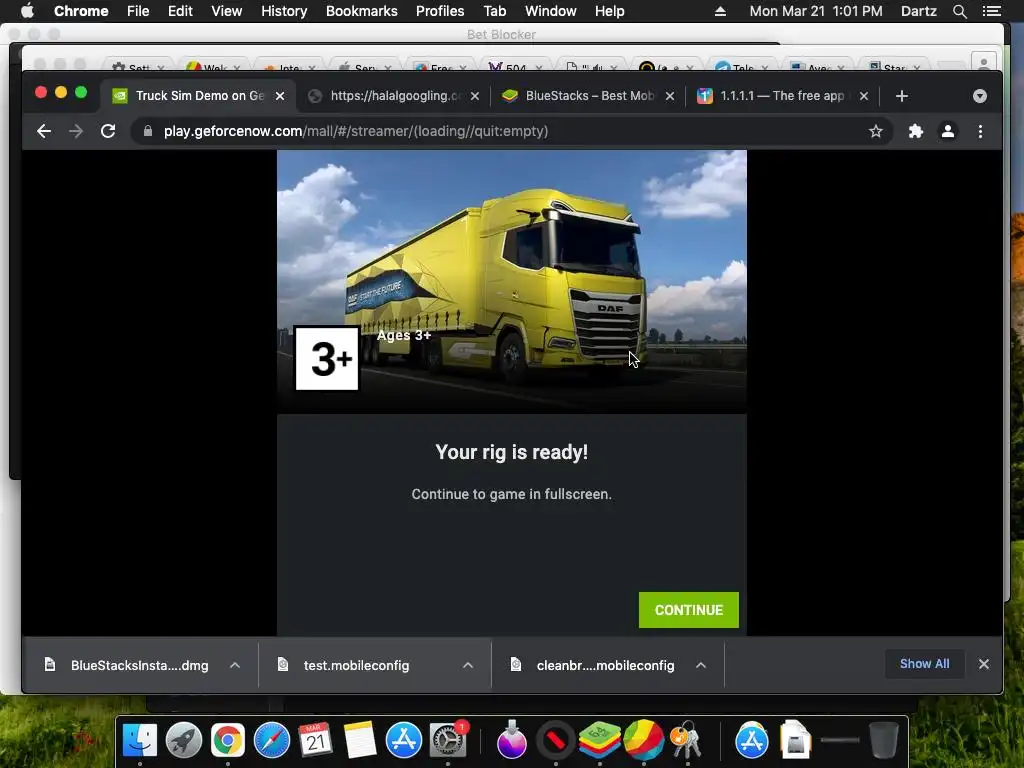Click the Dartz user name in menu bar
The image size is (1024, 768).
pyautogui.click(x=918, y=11)
